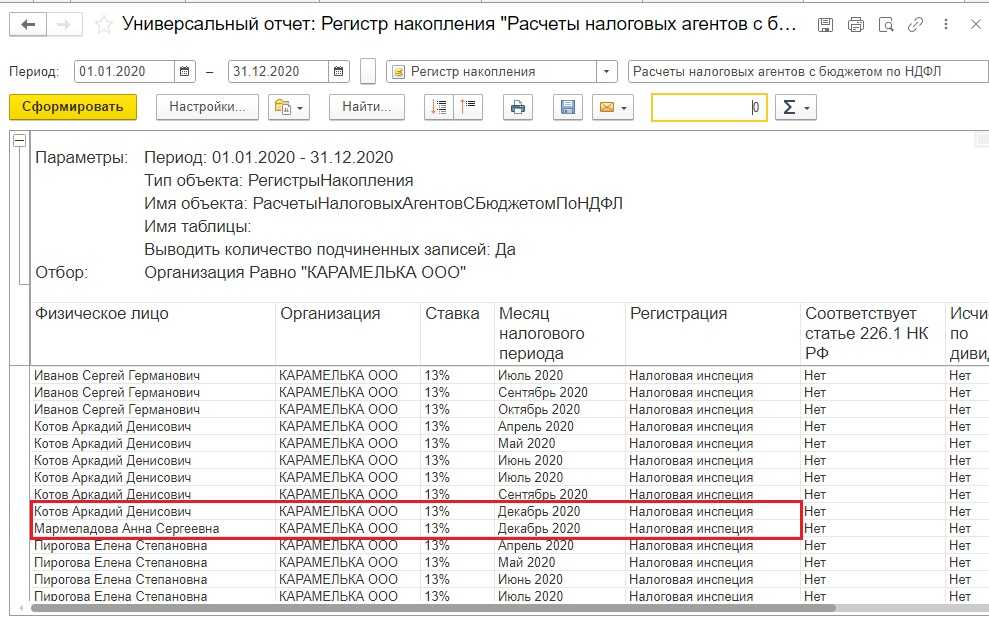Select Мармеладова Анна Сергеевна row cell
Viewport: 989px width, 625px height.
click(127, 528)
